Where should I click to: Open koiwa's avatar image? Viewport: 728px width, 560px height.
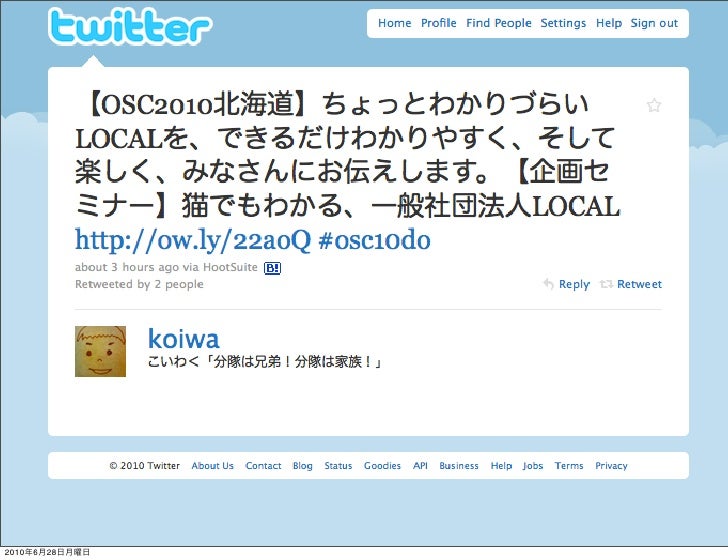100,351
